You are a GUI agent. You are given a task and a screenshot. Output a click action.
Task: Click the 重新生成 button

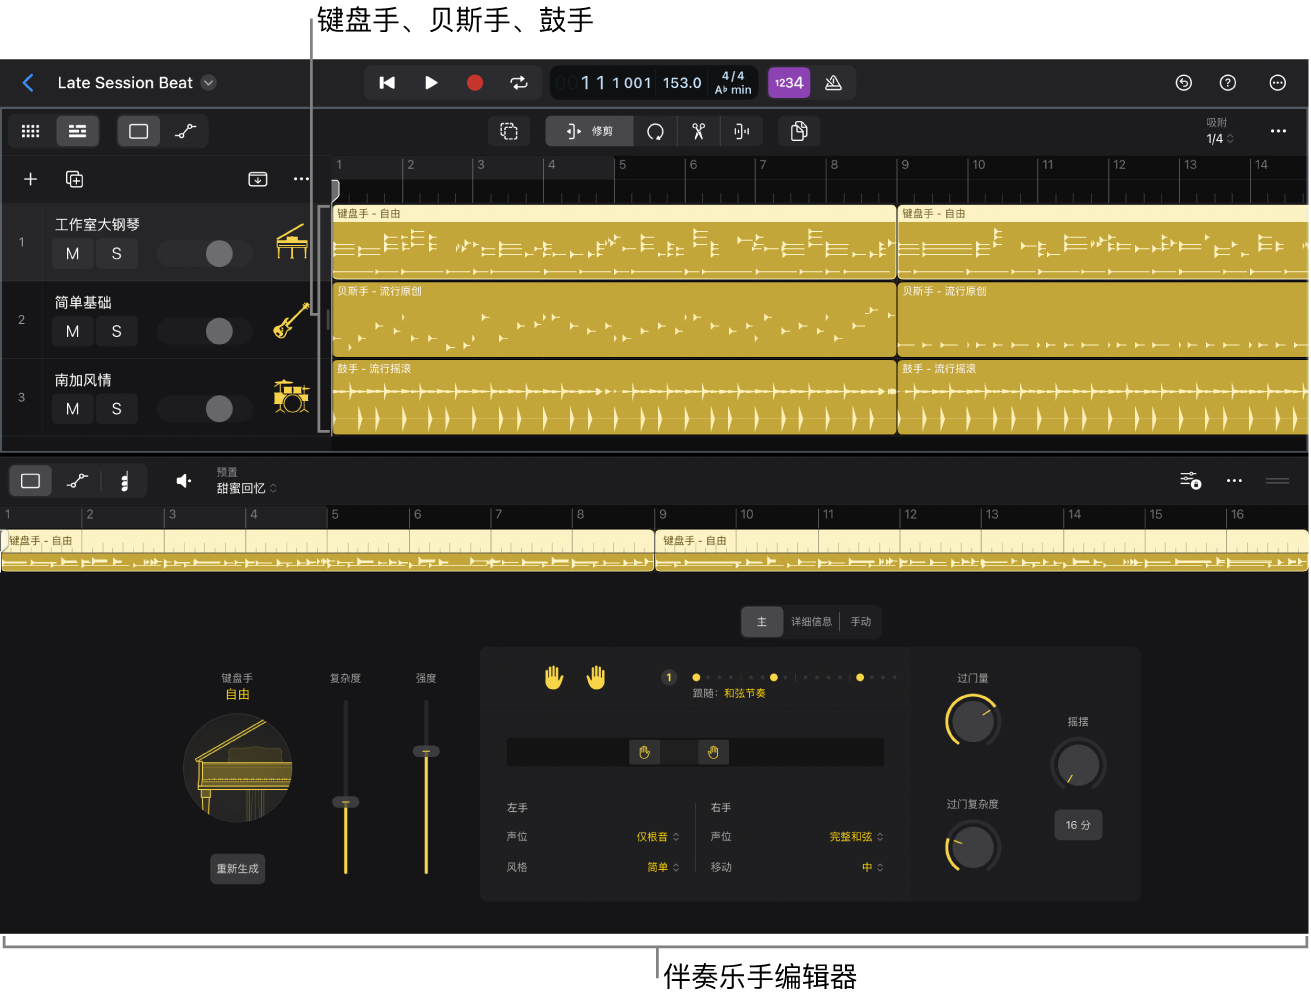pos(238,868)
